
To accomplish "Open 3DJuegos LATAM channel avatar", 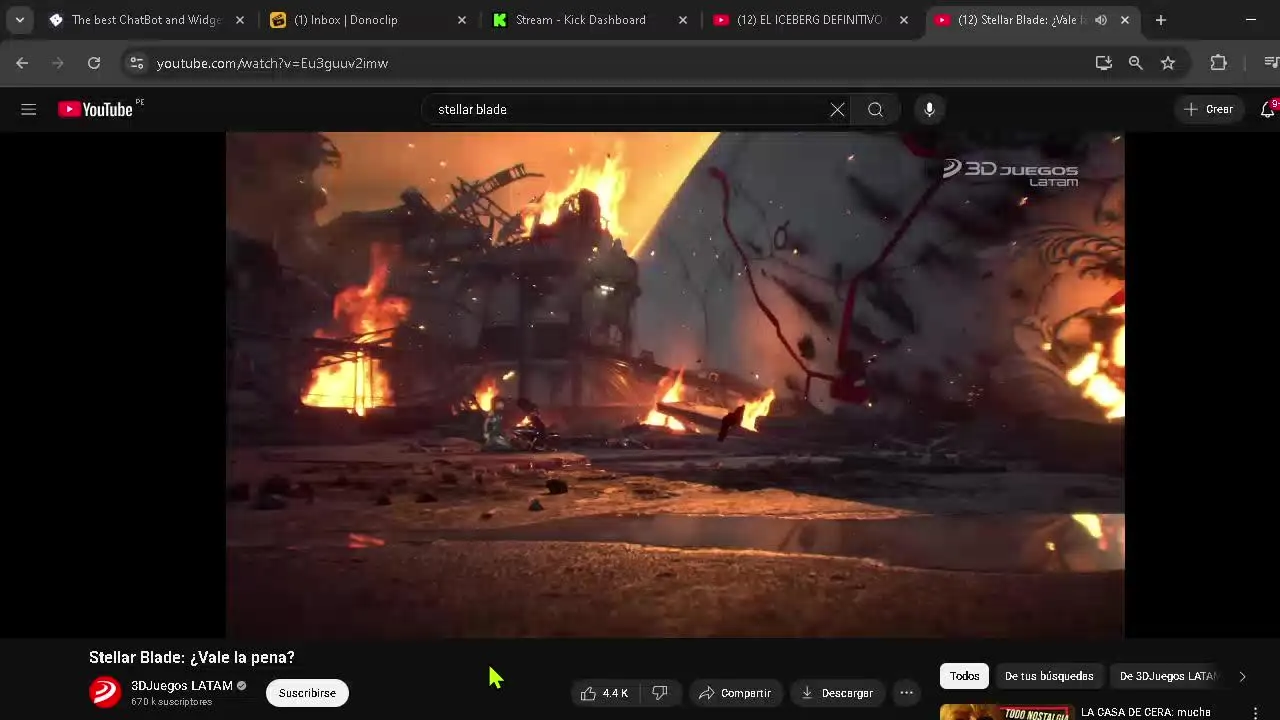I will tap(105, 692).
